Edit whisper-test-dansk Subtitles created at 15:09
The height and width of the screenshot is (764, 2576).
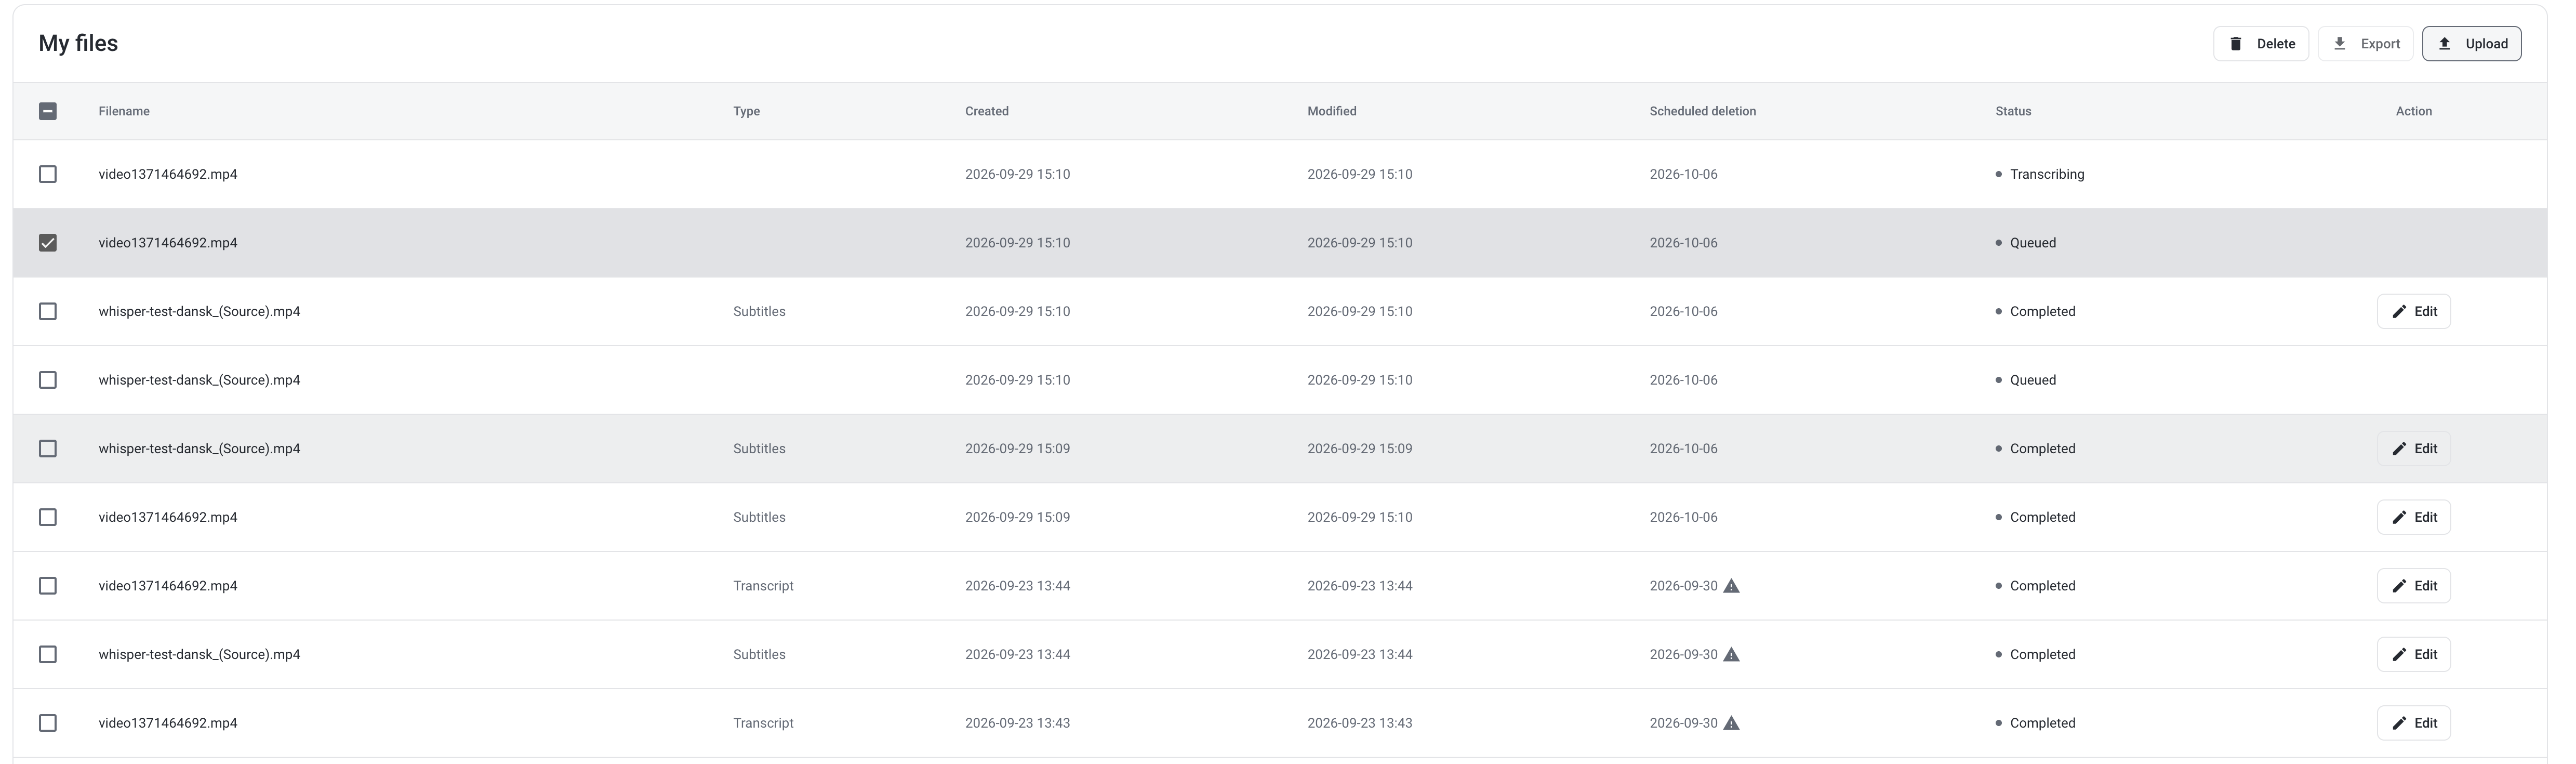click(x=2414, y=449)
